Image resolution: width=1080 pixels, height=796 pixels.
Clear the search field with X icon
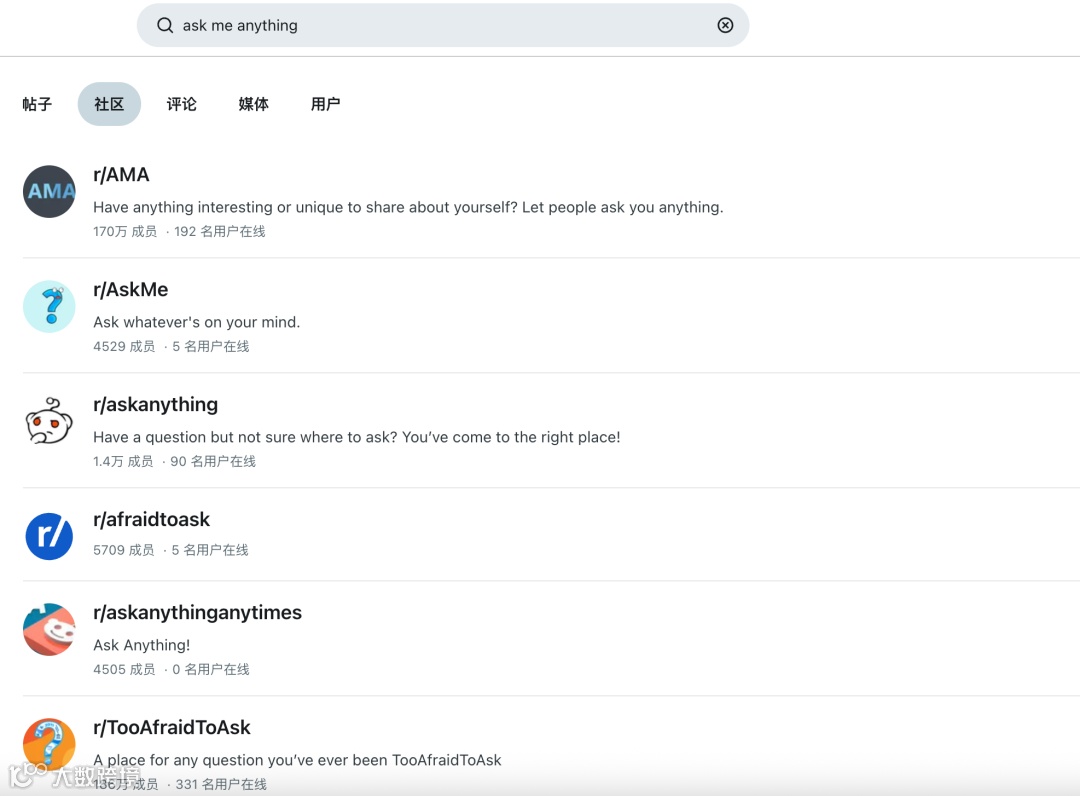pos(725,25)
